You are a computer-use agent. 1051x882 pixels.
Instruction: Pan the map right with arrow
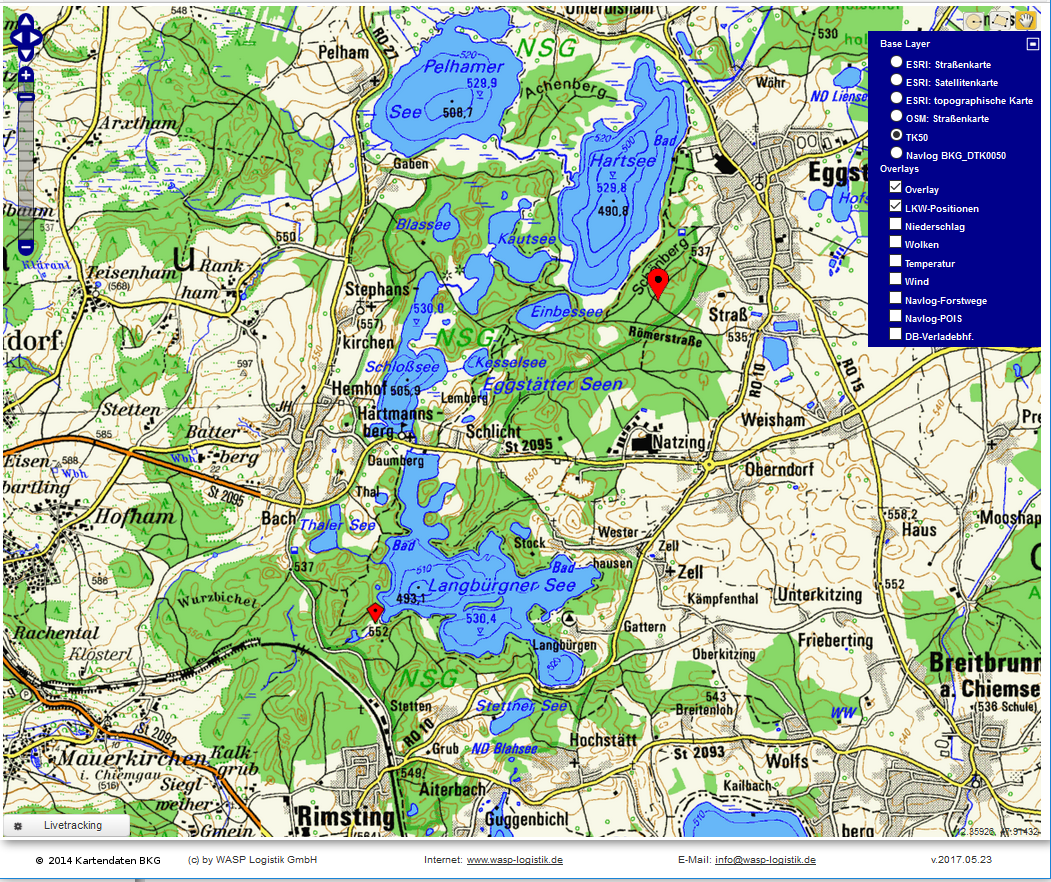coord(37,38)
